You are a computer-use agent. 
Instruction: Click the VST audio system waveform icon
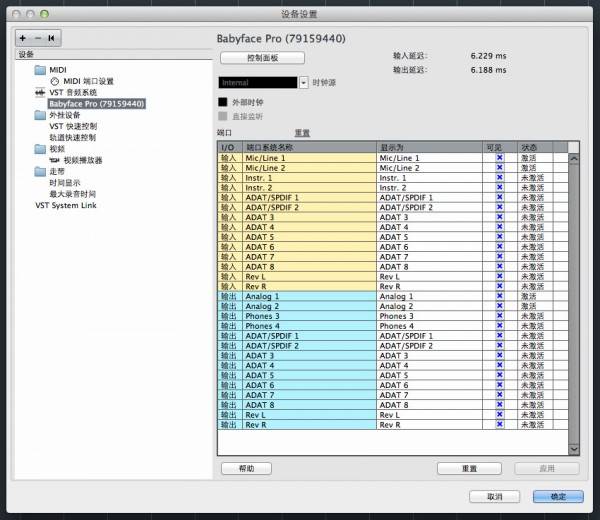tap(40, 93)
